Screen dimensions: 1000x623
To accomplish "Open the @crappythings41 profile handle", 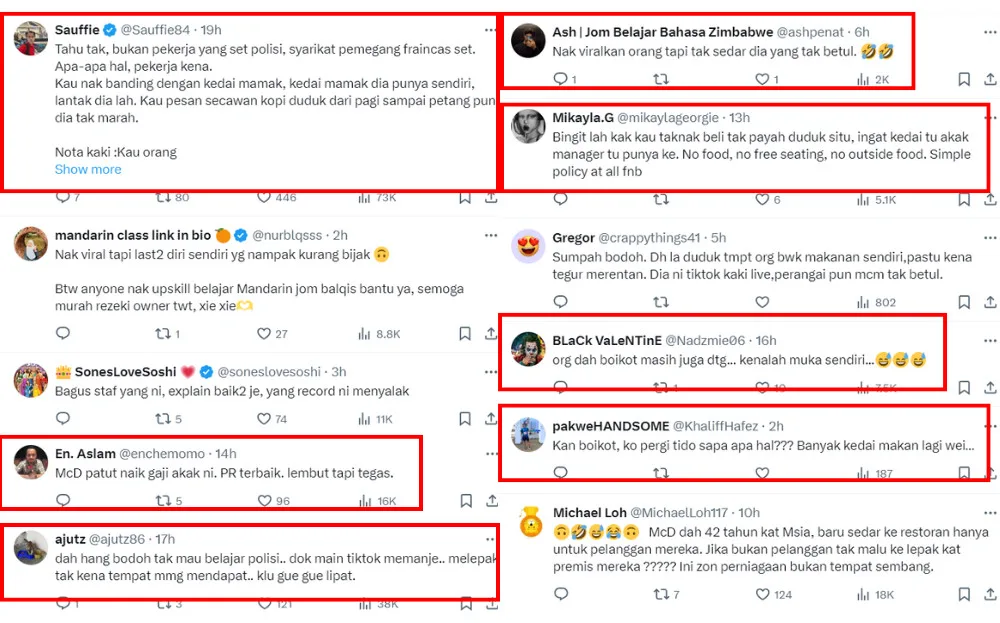I will [649, 238].
